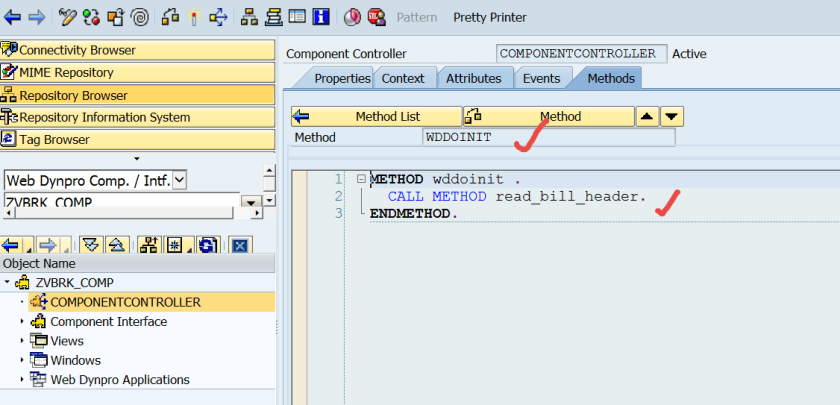Switch to the Events tab
This screenshot has height=405, width=840.
click(x=542, y=78)
